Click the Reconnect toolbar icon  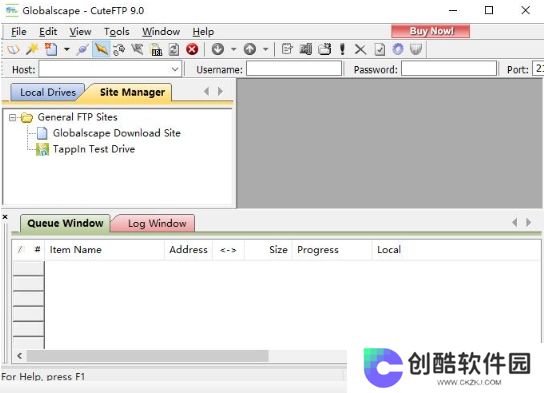point(119,49)
